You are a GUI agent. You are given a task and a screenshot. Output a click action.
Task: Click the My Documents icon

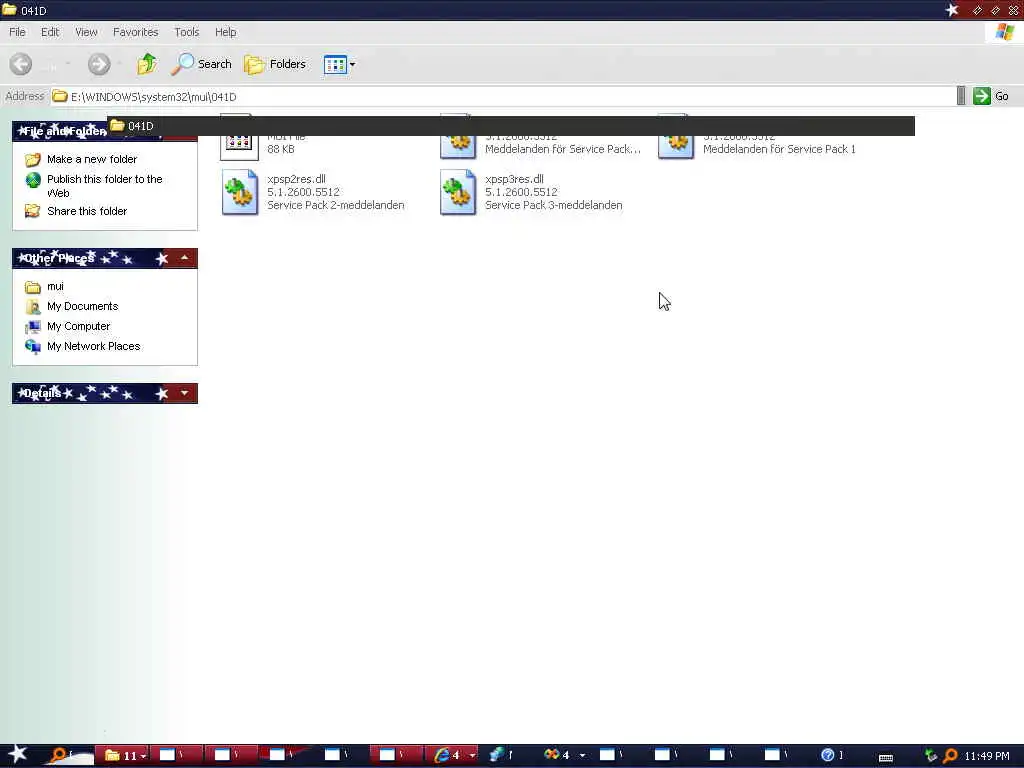coord(33,306)
